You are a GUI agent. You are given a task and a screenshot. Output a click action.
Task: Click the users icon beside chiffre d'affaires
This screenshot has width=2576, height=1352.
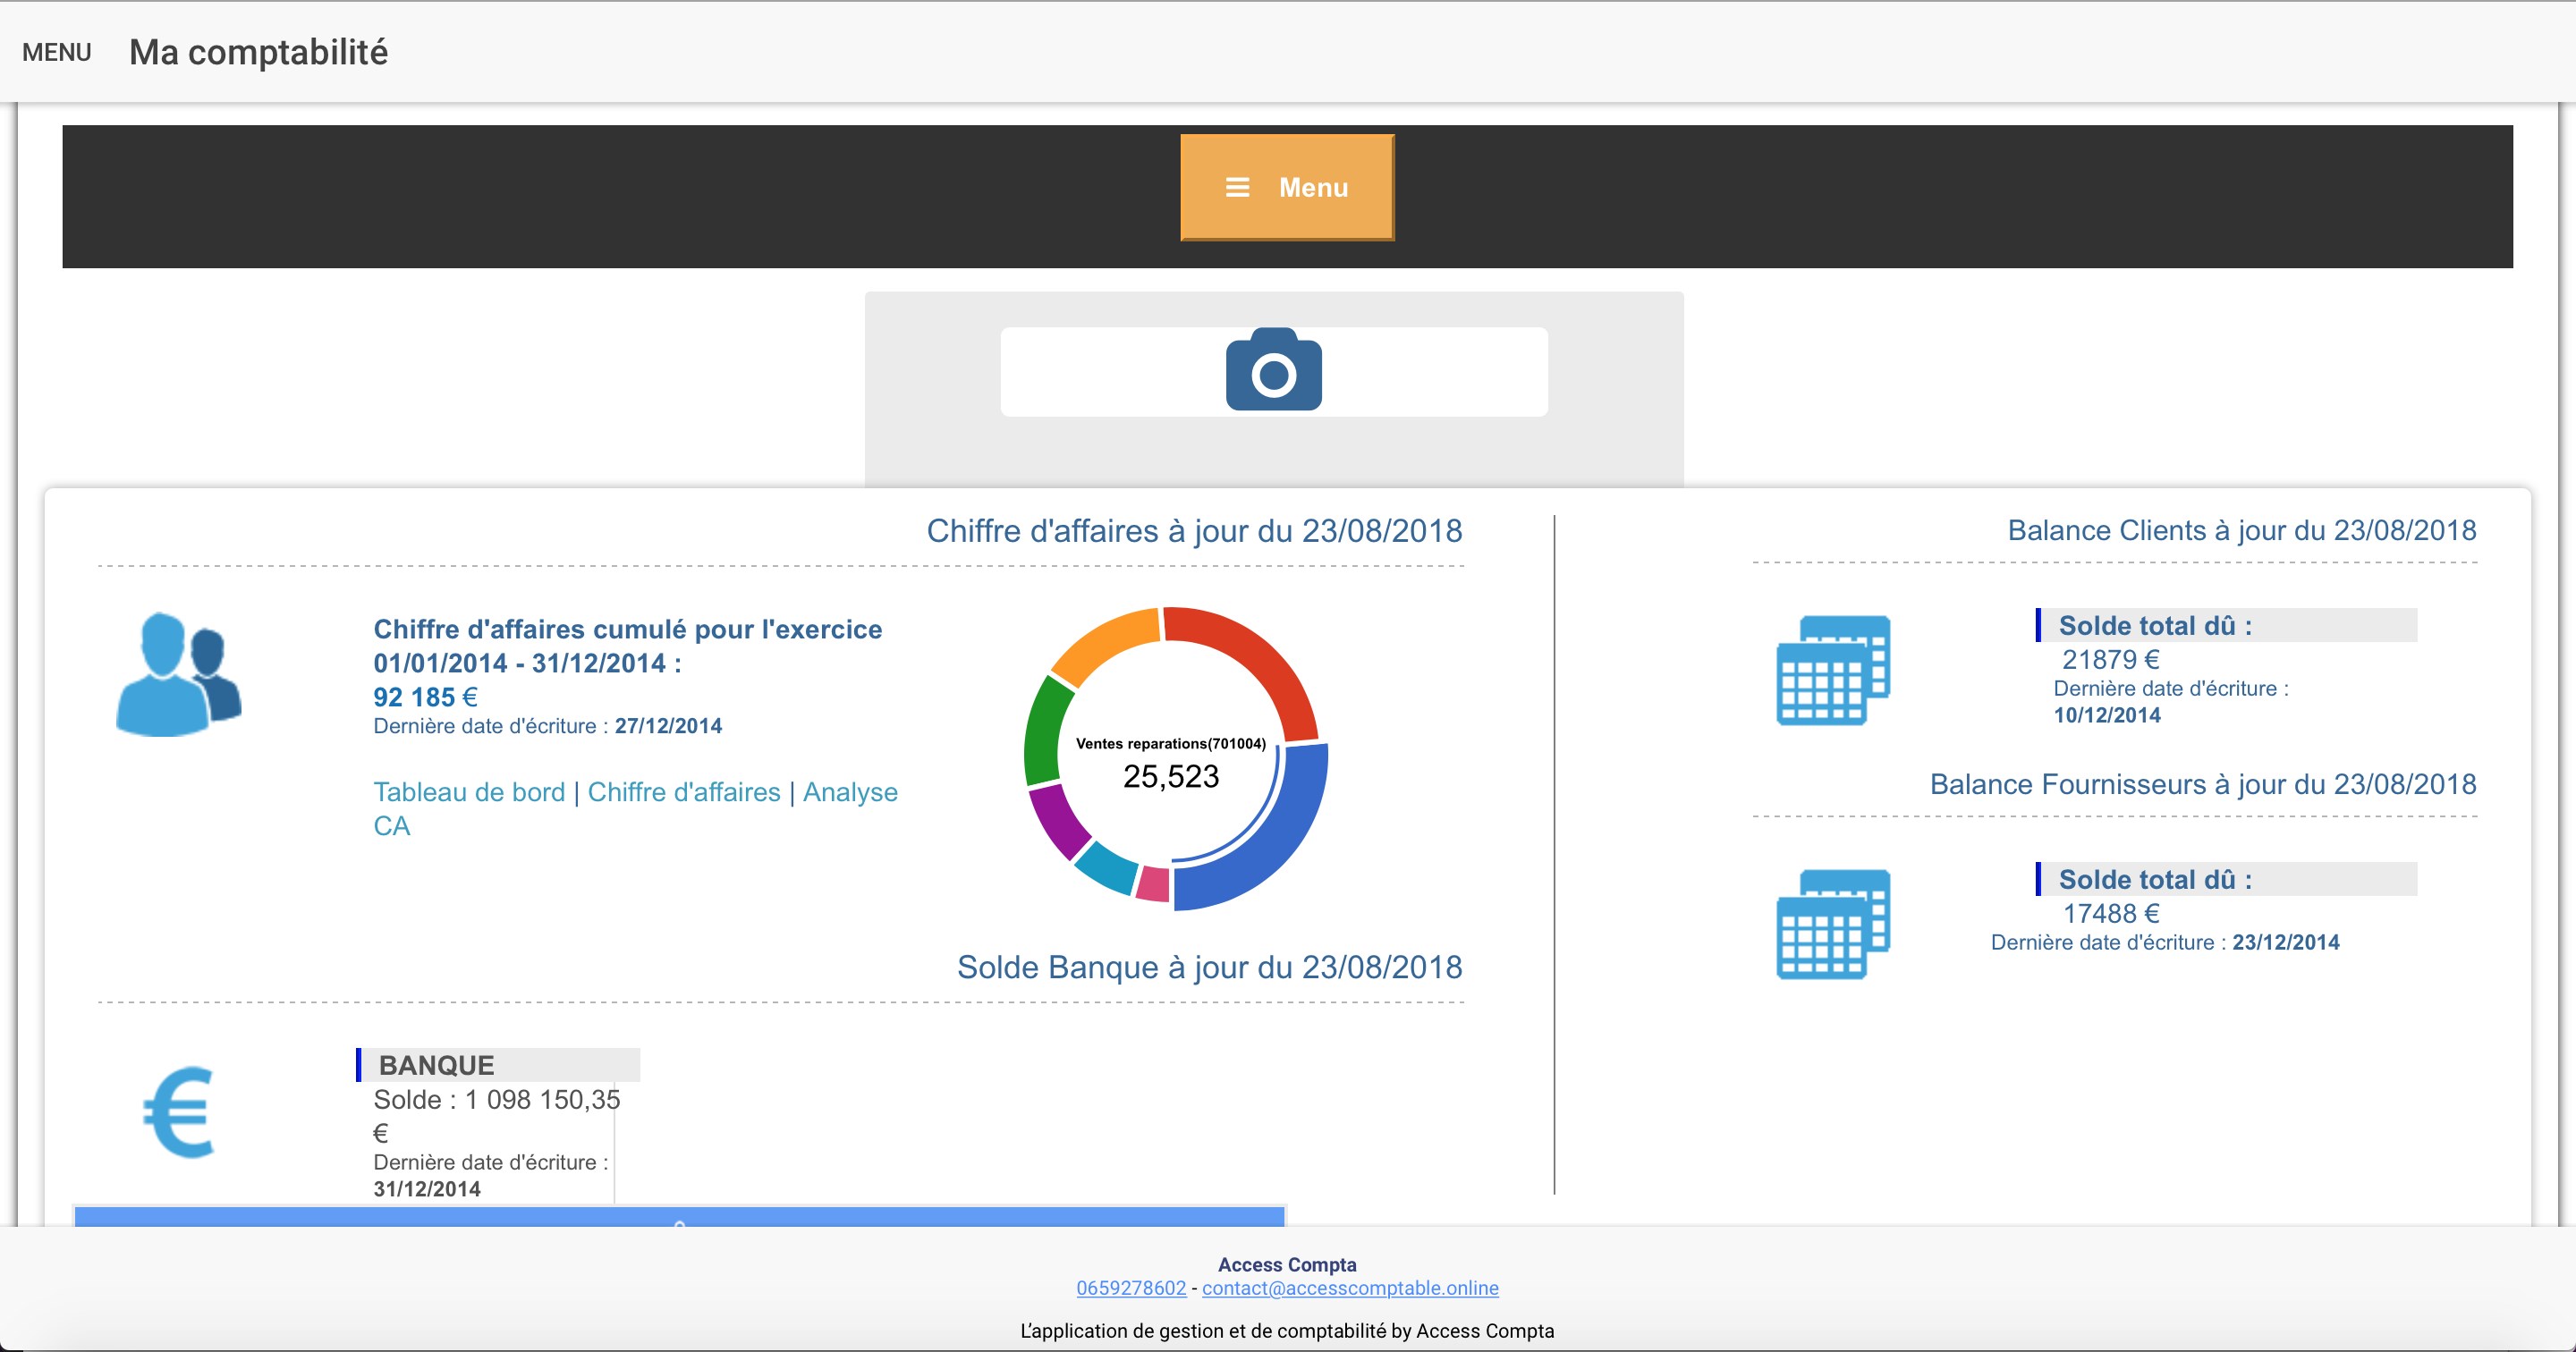click(x=179, y=675)
